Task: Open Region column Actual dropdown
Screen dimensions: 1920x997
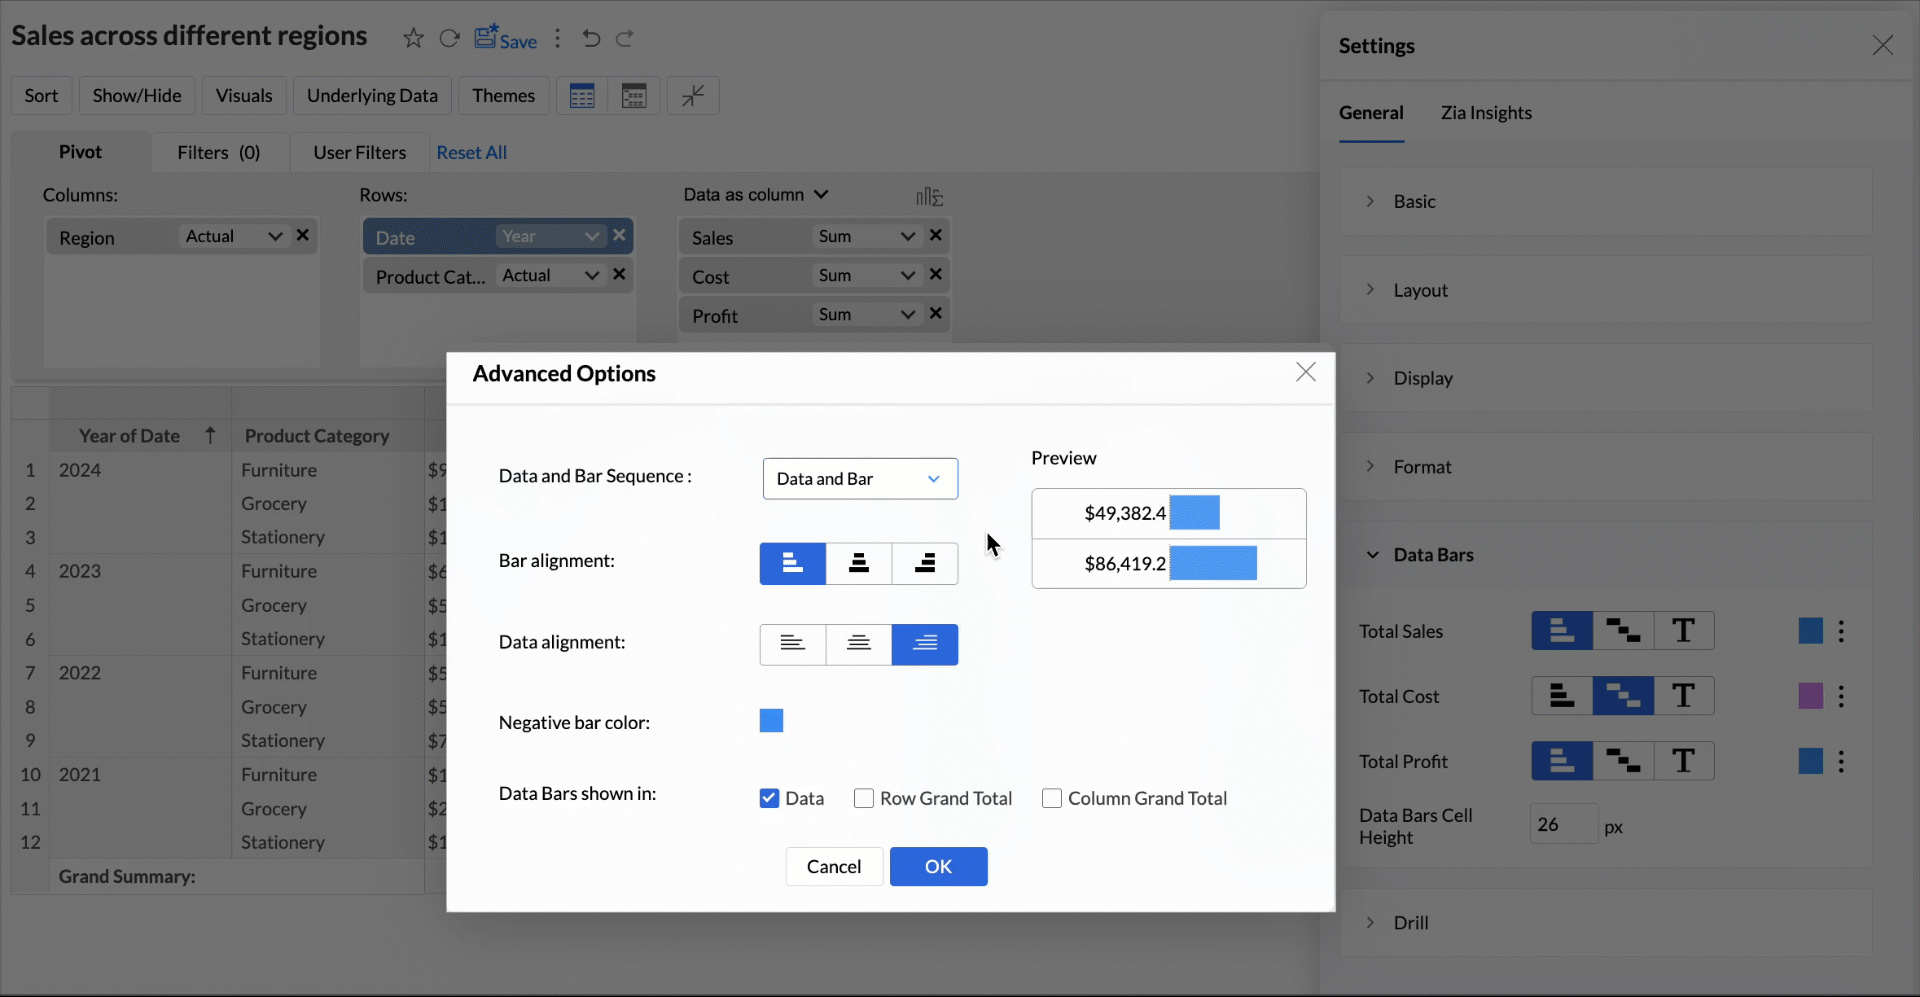Action: (233, 237)
